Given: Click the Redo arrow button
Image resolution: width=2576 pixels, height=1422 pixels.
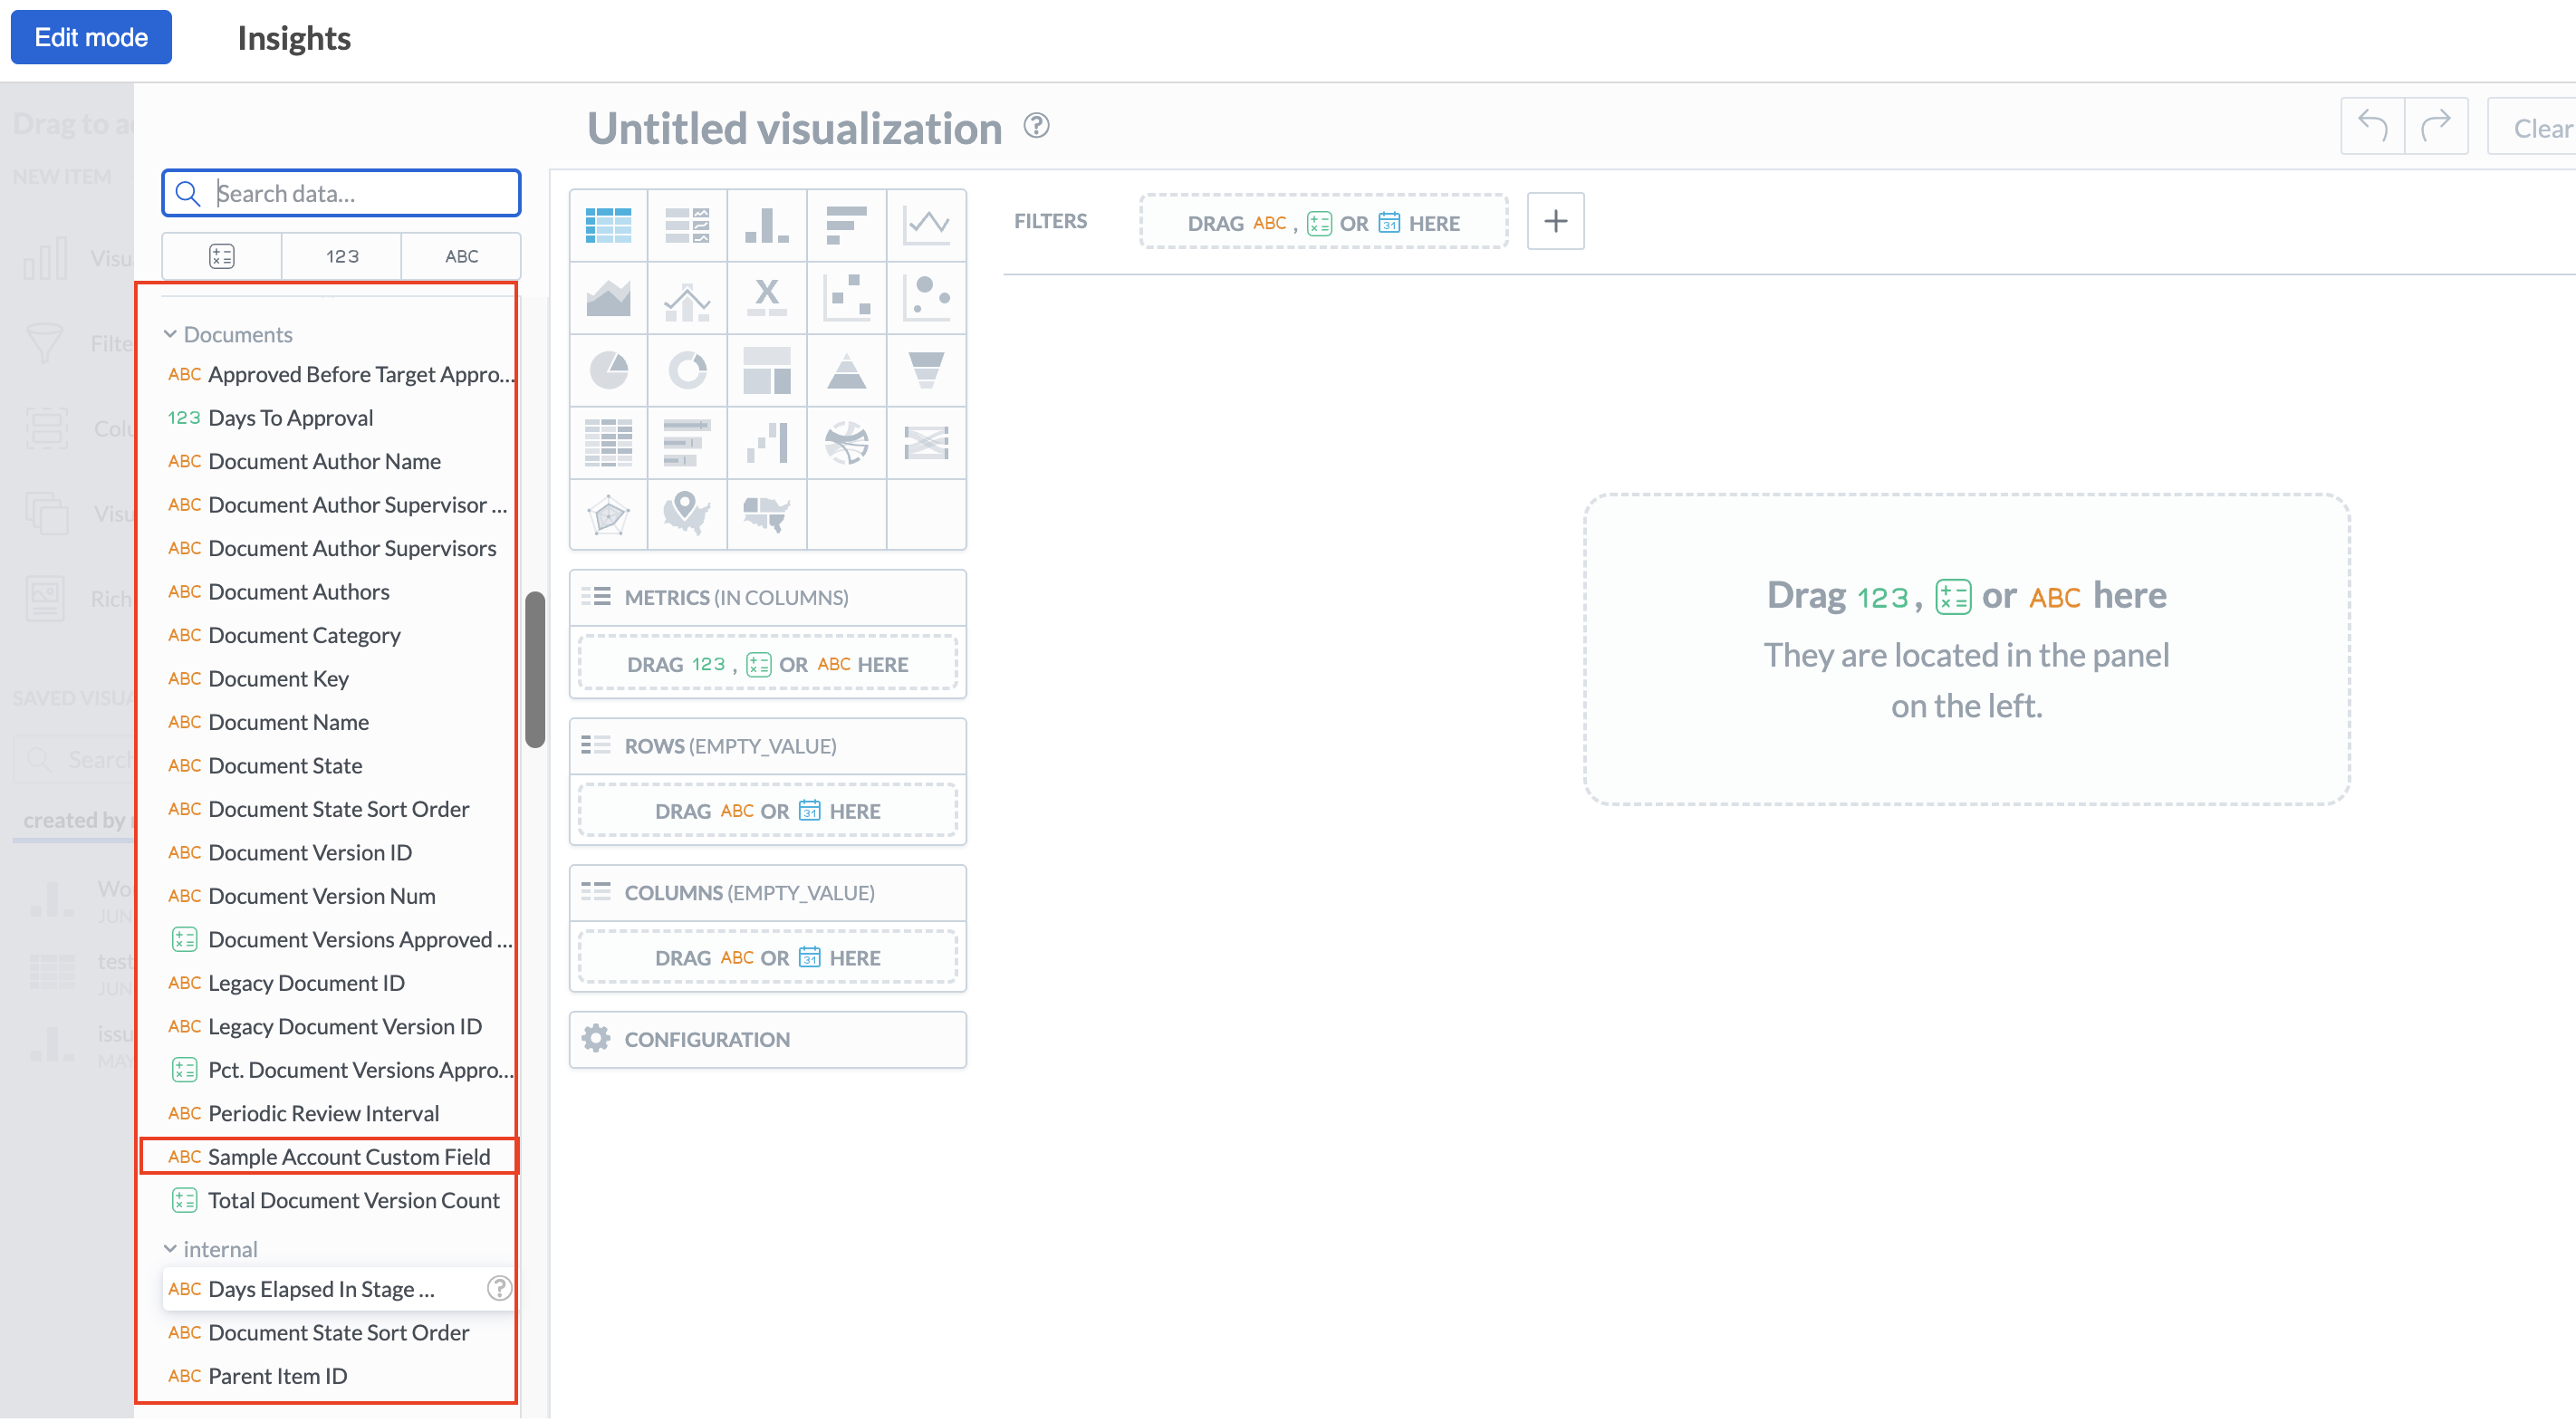Looking at the screenshot, I should (x=2436, y=126).
